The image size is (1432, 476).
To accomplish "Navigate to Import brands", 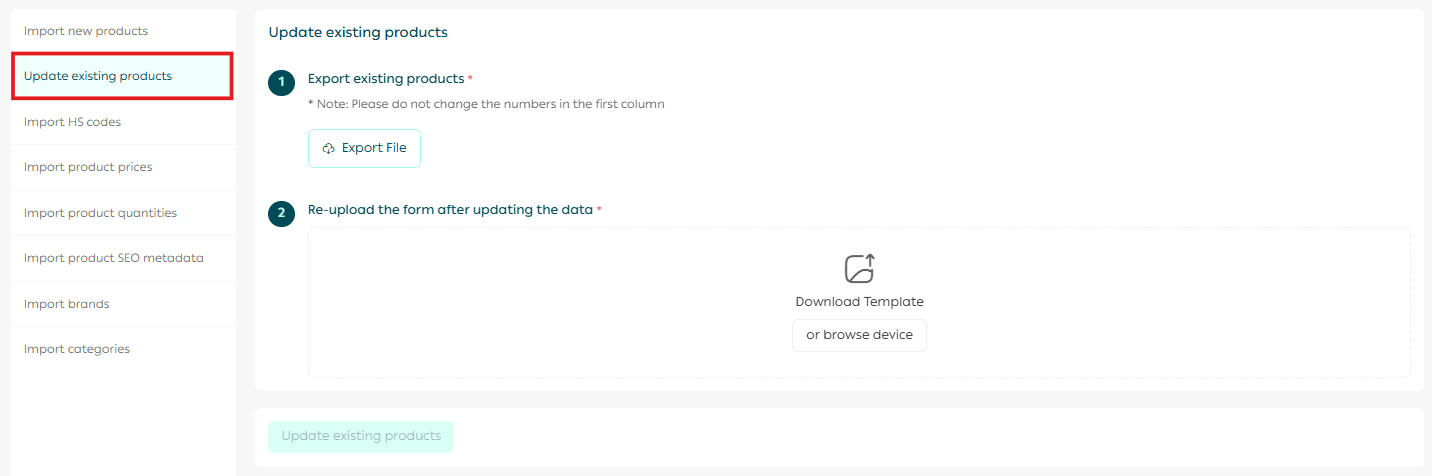I will point(67,304).
